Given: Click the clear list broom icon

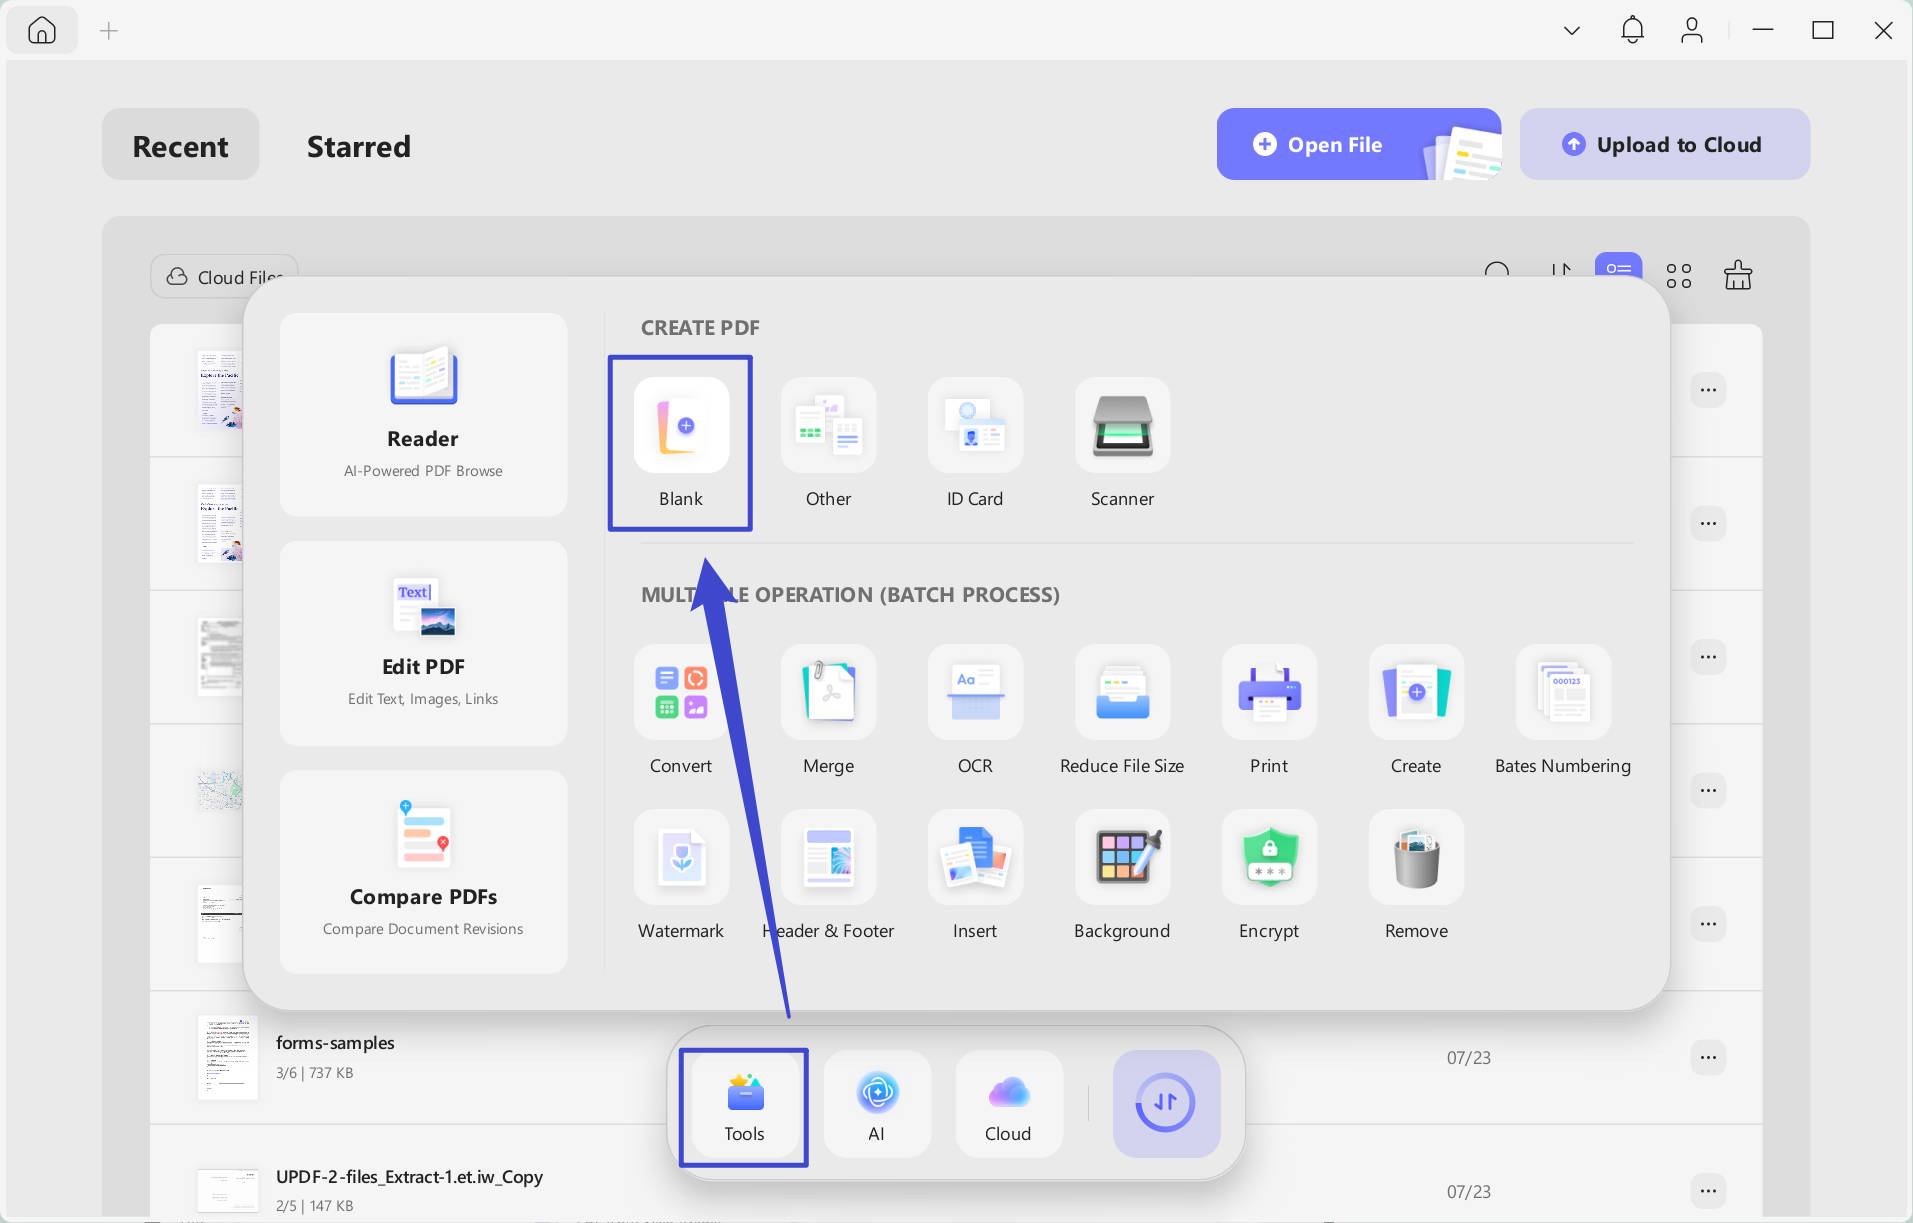Looking at the screenshot, I should [x=1738, y=275].
